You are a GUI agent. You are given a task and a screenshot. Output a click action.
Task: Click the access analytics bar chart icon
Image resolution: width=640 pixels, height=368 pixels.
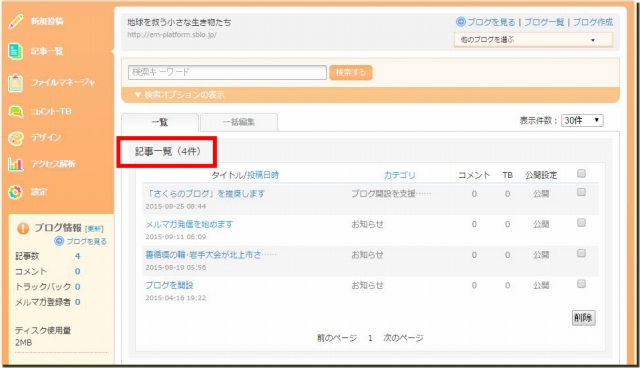16,164
